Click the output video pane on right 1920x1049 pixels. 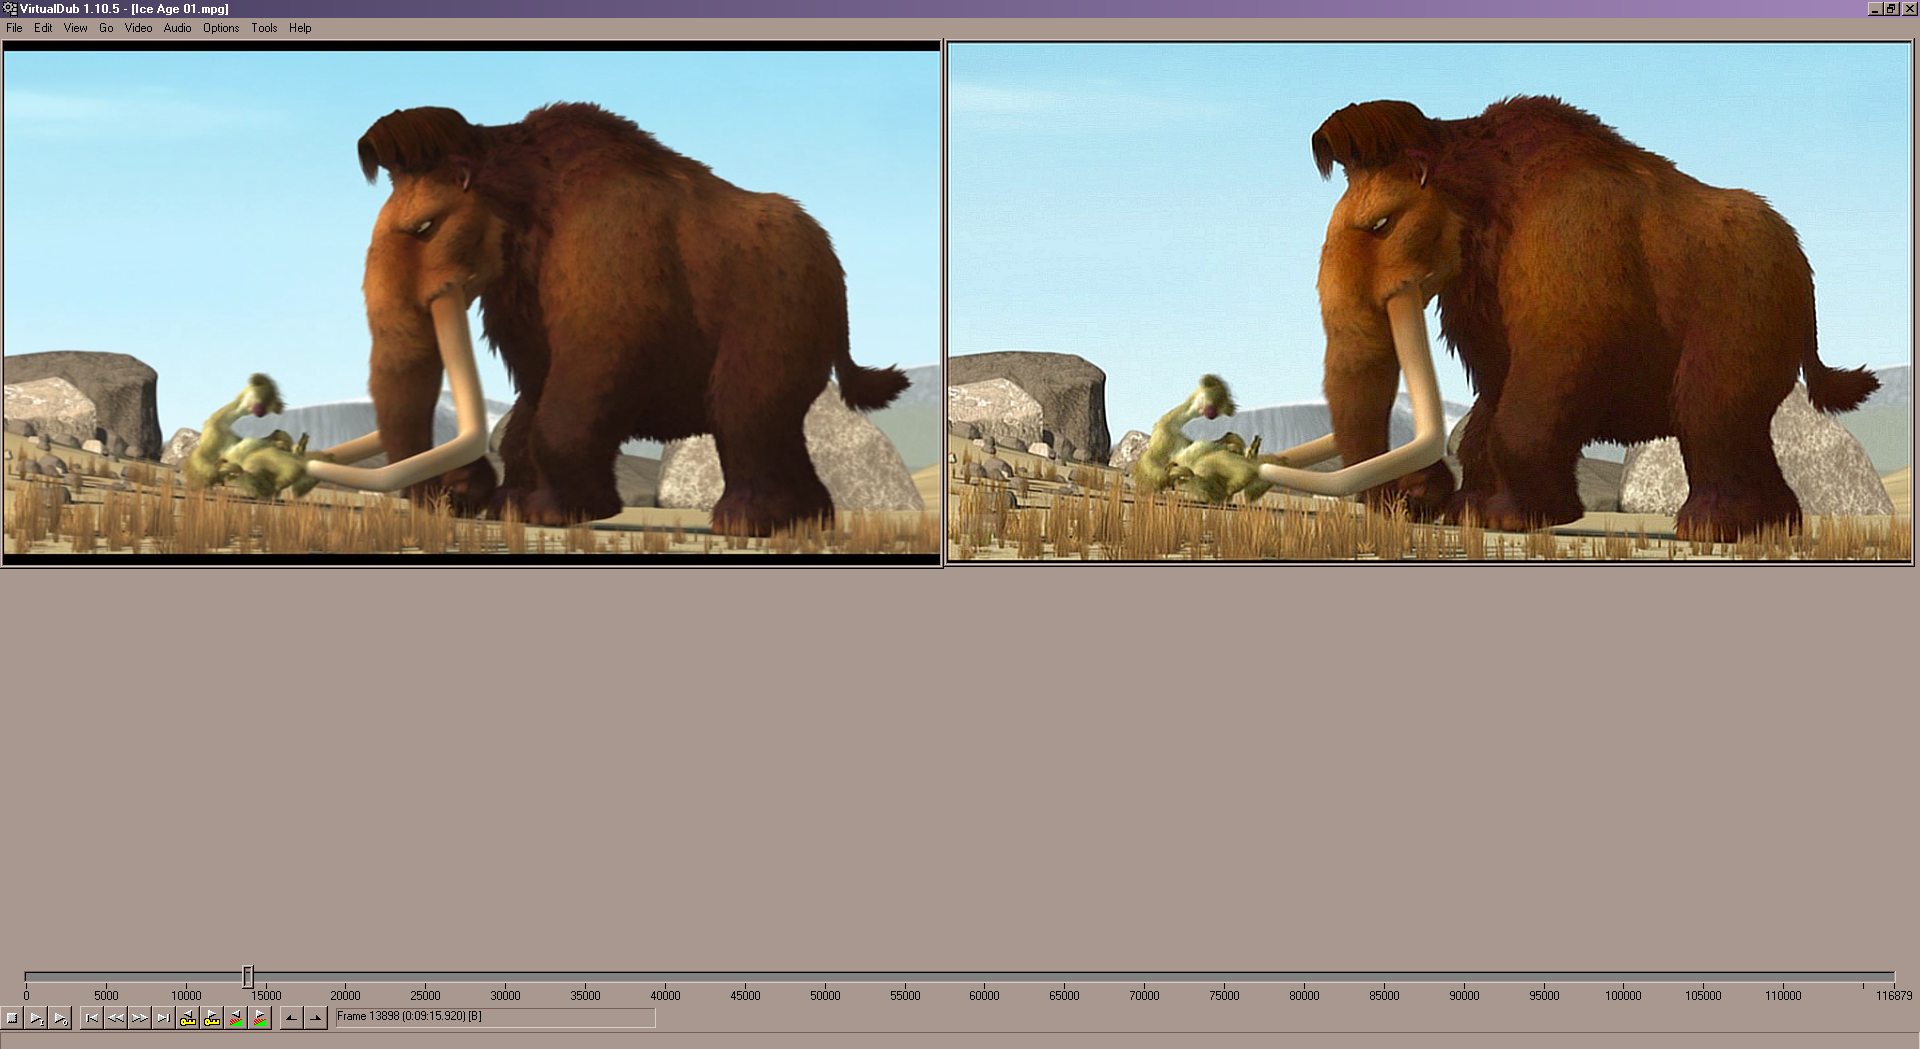1429,301
